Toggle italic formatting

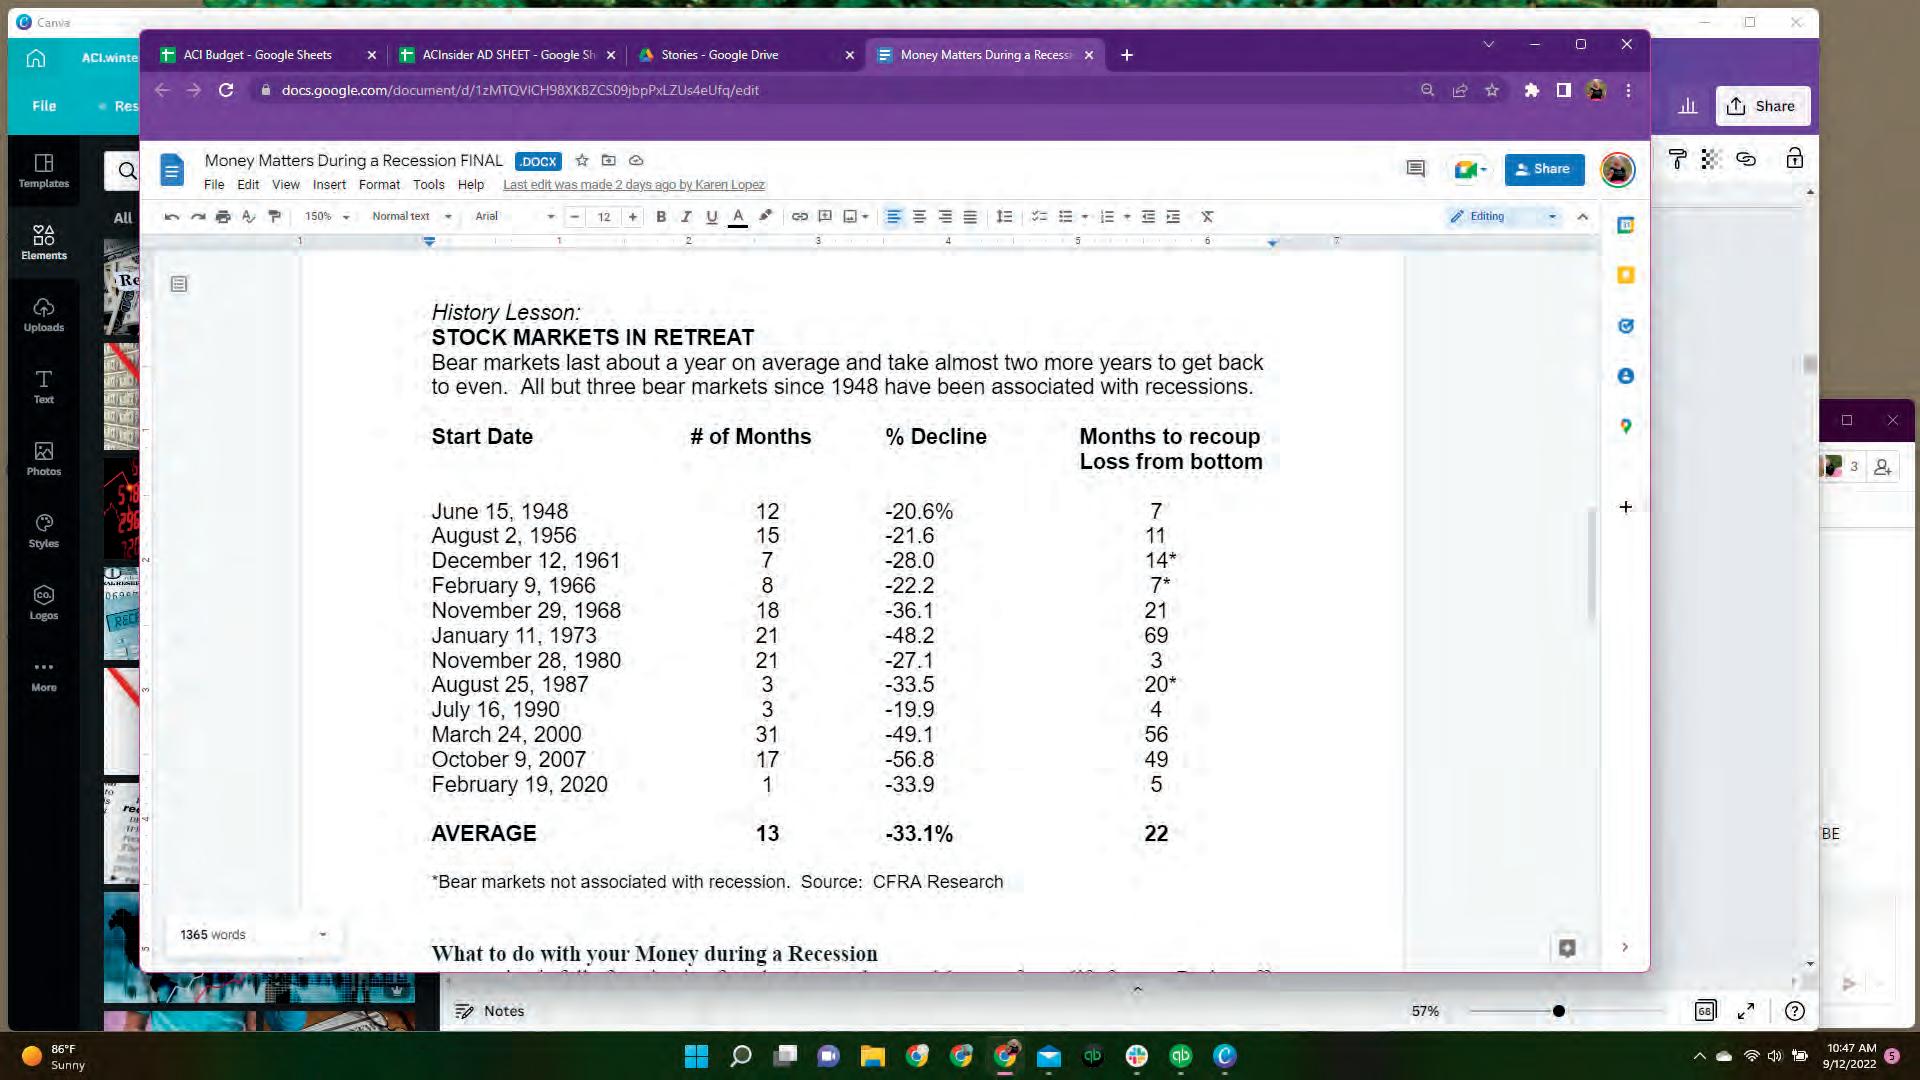point(686,217)
